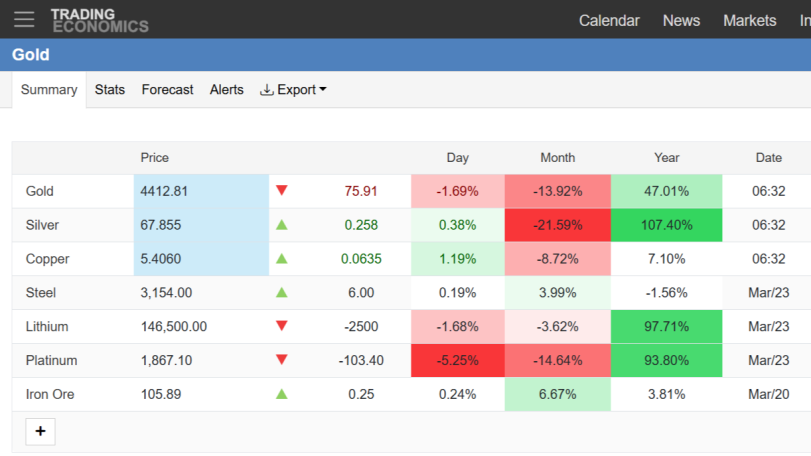
Task: Open the Platinum commodity link
Action: (x=51, y=360)
